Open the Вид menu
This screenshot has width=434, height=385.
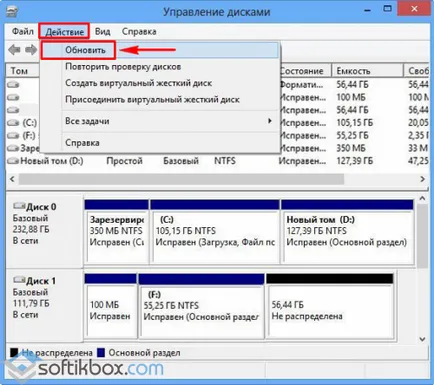[102, 32]
